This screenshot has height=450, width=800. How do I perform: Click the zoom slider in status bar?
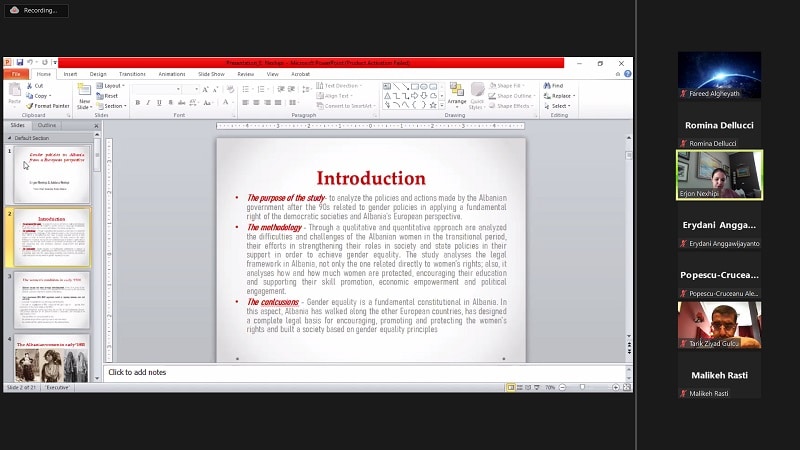pyautogui.click(x=582, y=387)
